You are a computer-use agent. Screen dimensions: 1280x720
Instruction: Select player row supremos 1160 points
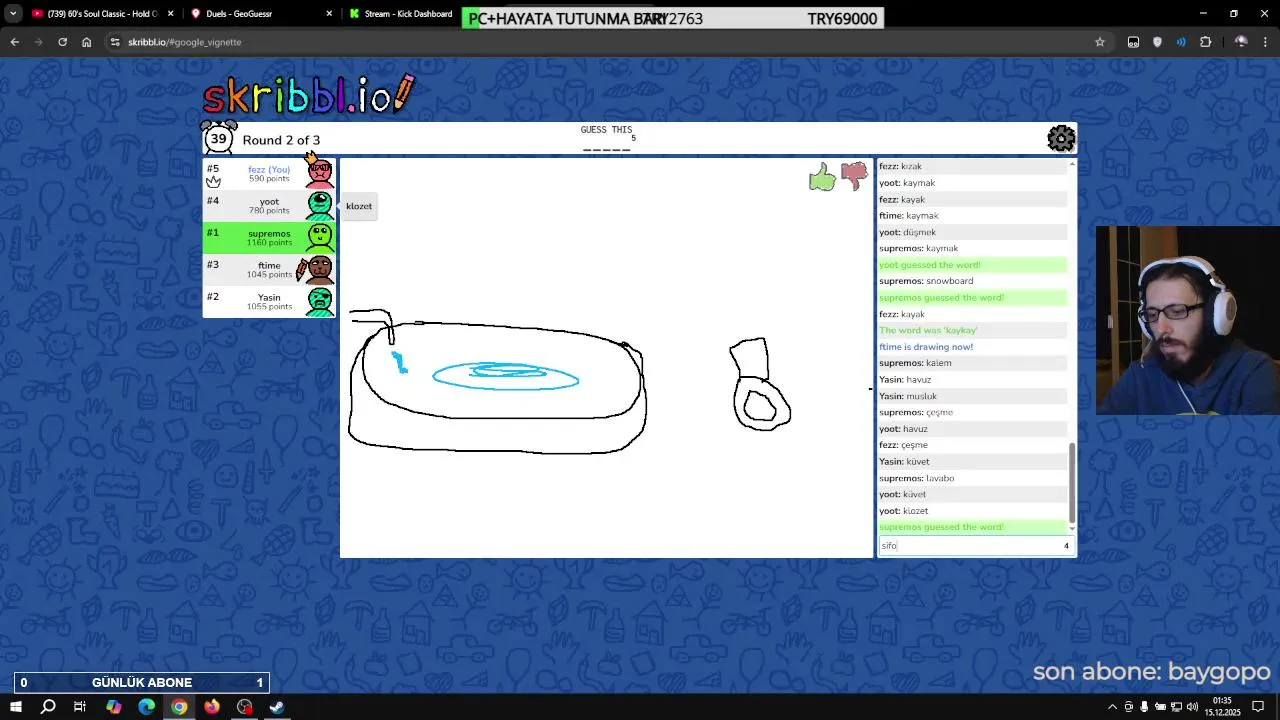(x=269, y=237)
